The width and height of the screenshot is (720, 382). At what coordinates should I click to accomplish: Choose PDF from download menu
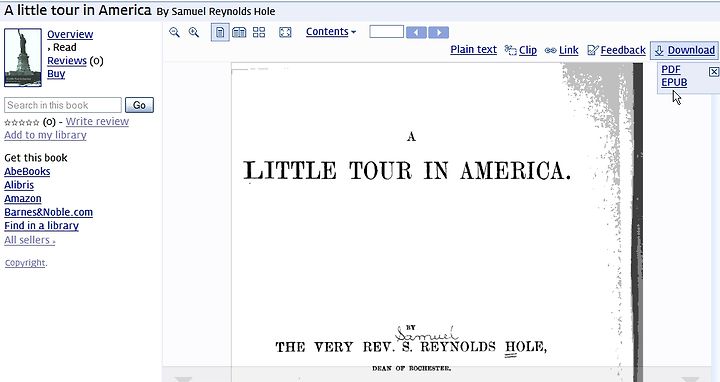click(x=670, y=69)
